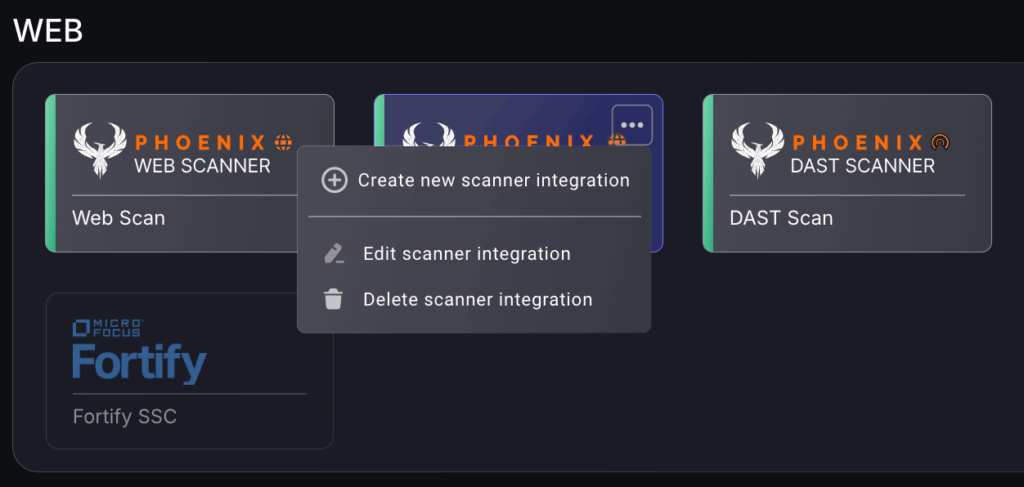Click the trash can icon beside Delete scanner integration

334,299
